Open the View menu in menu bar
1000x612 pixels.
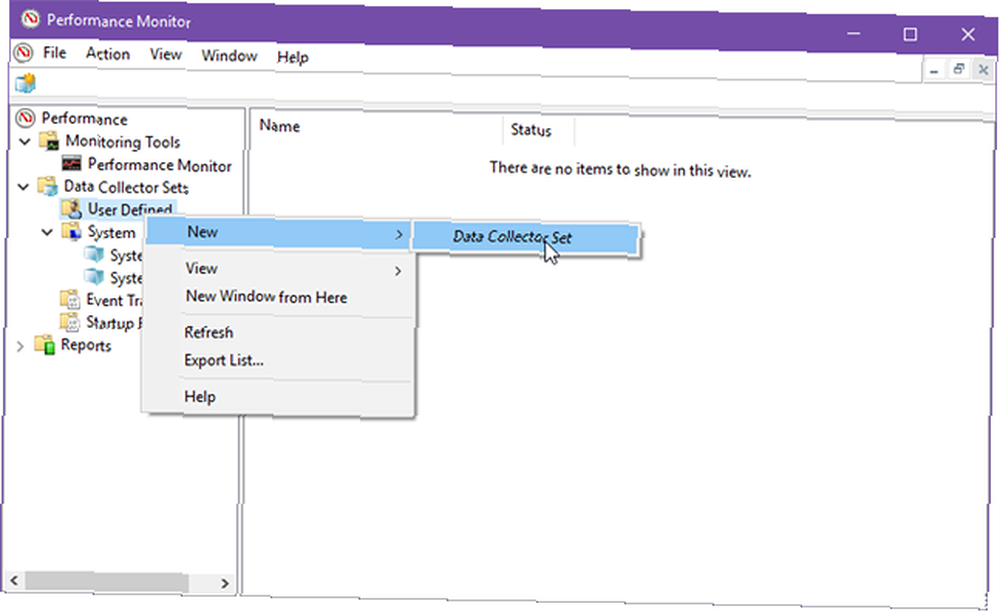(x=166, y=55)
